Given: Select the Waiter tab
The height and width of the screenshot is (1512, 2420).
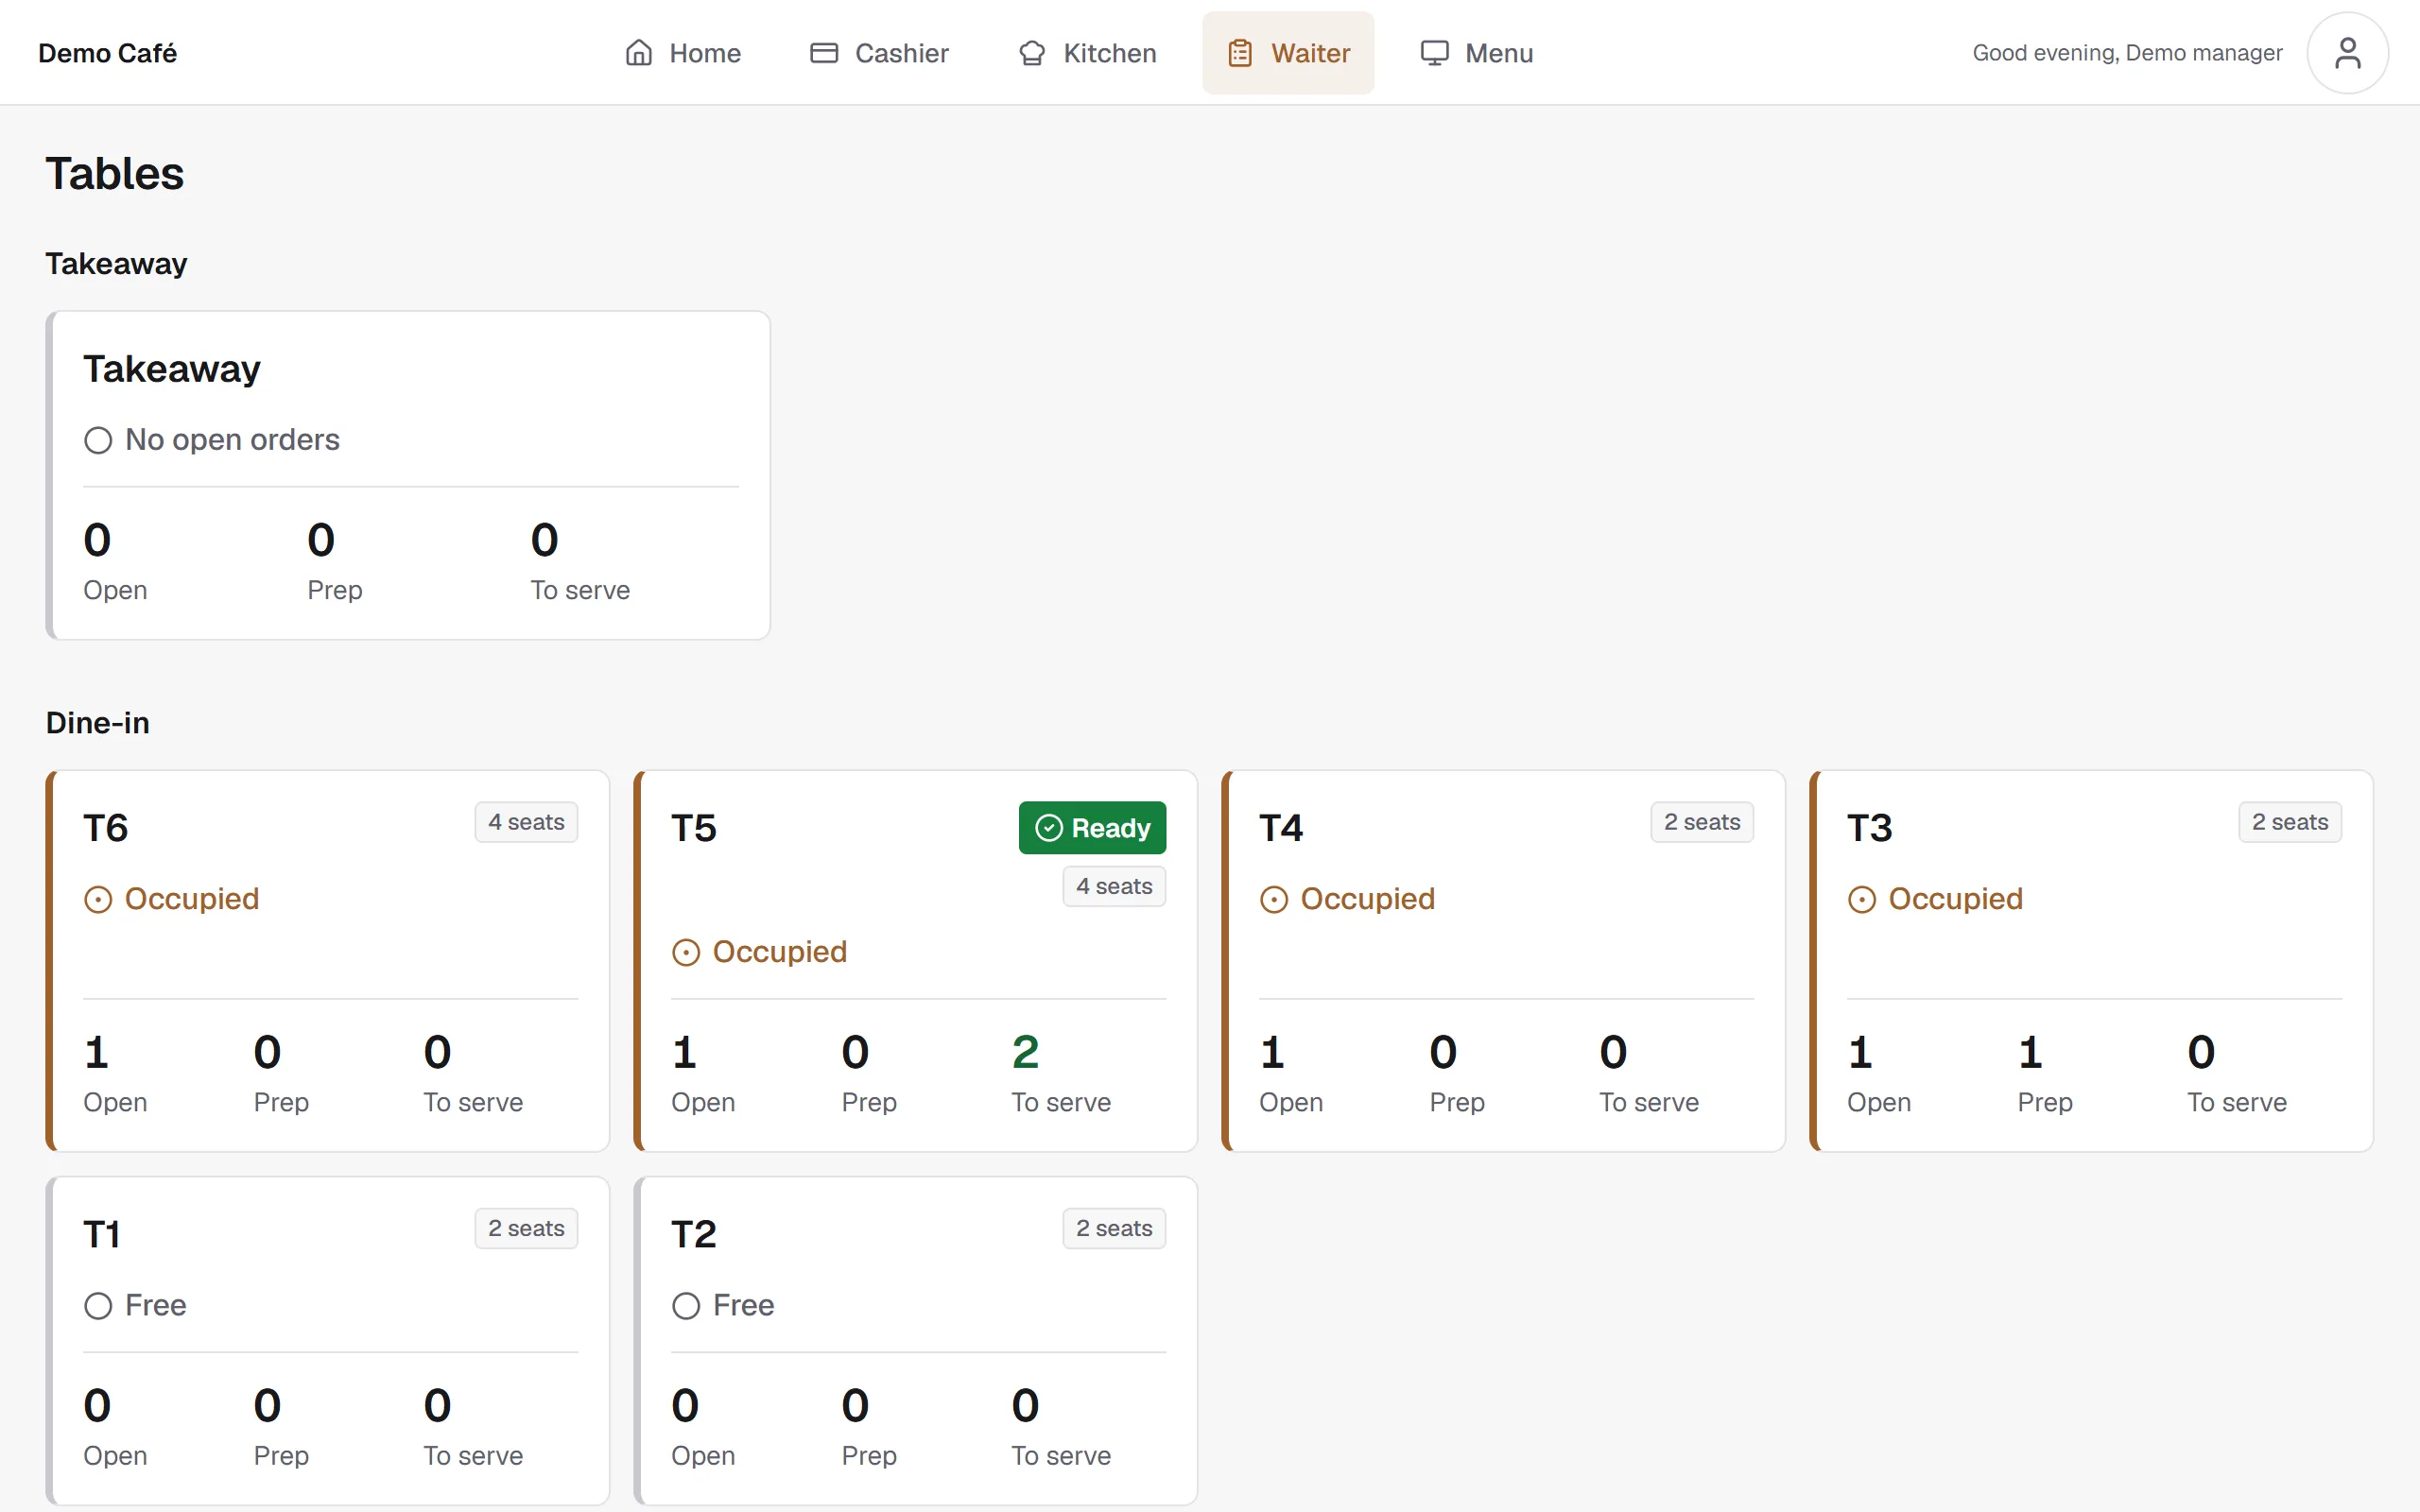Looking at the screenshot, I should [x=1288, y=53].
